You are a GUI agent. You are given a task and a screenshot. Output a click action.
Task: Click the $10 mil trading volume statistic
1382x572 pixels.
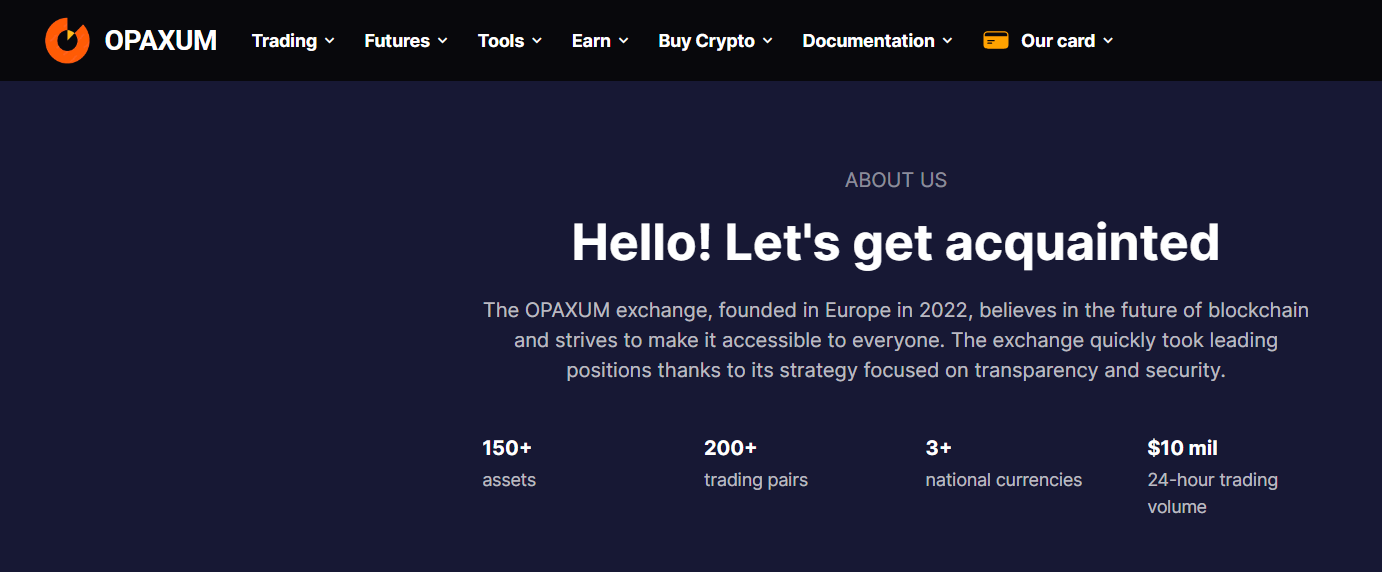tap(1213, 477)
